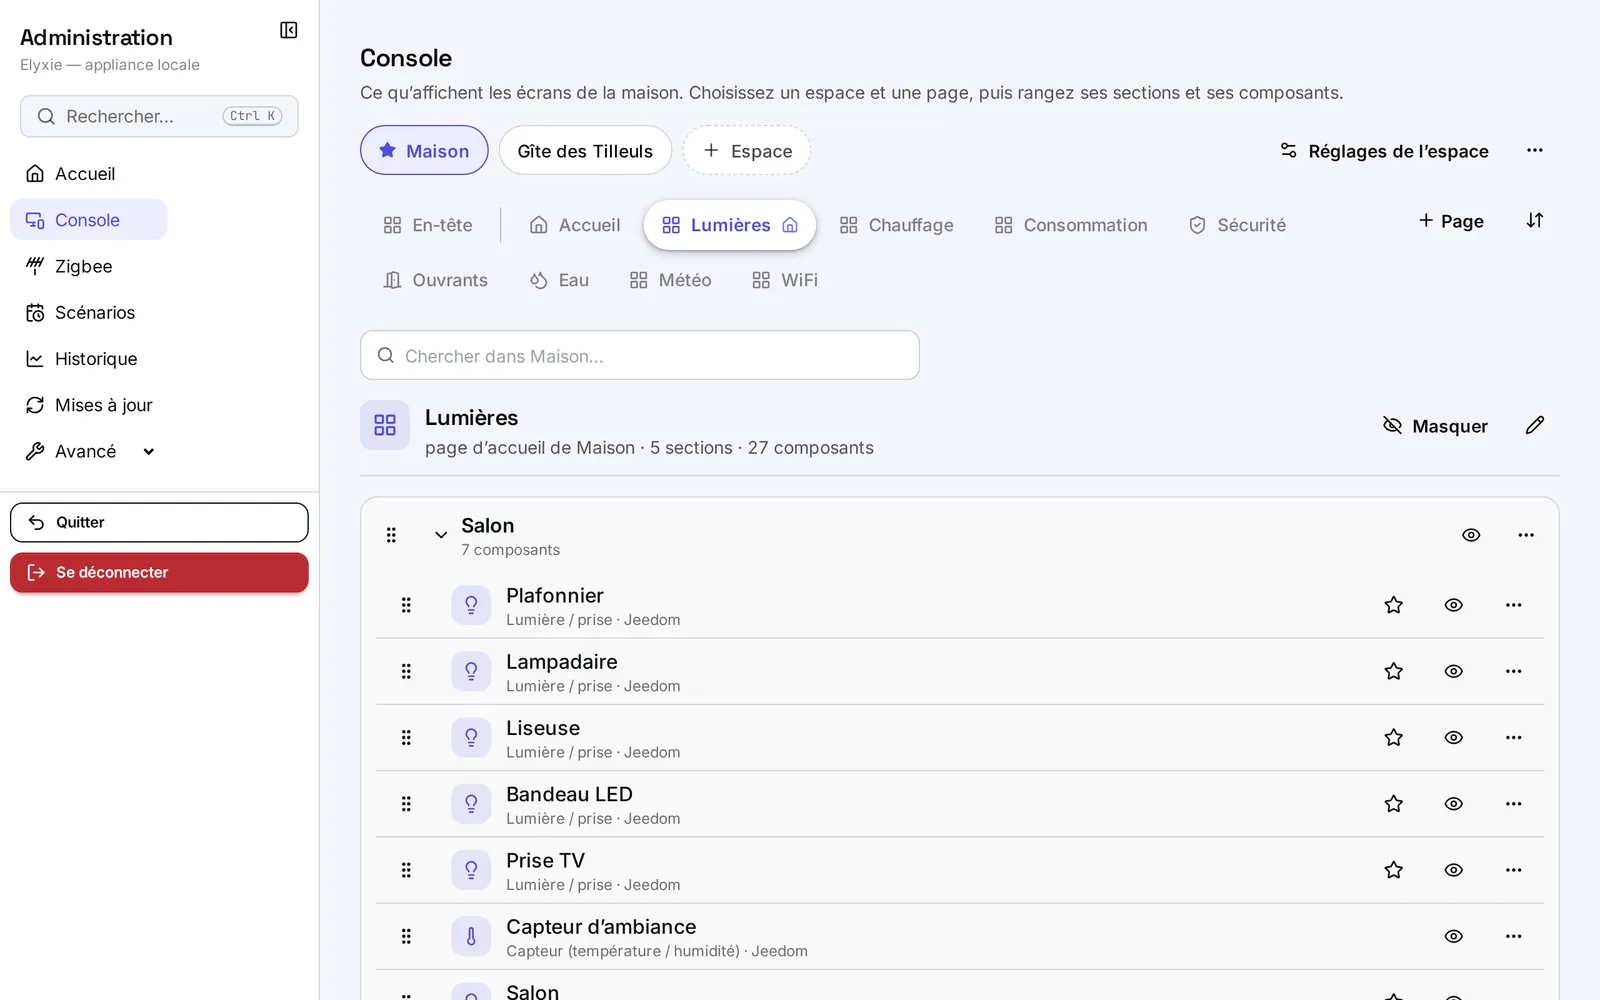Open Salon section options menu
The image size is (1600, 1000).
1525,535
